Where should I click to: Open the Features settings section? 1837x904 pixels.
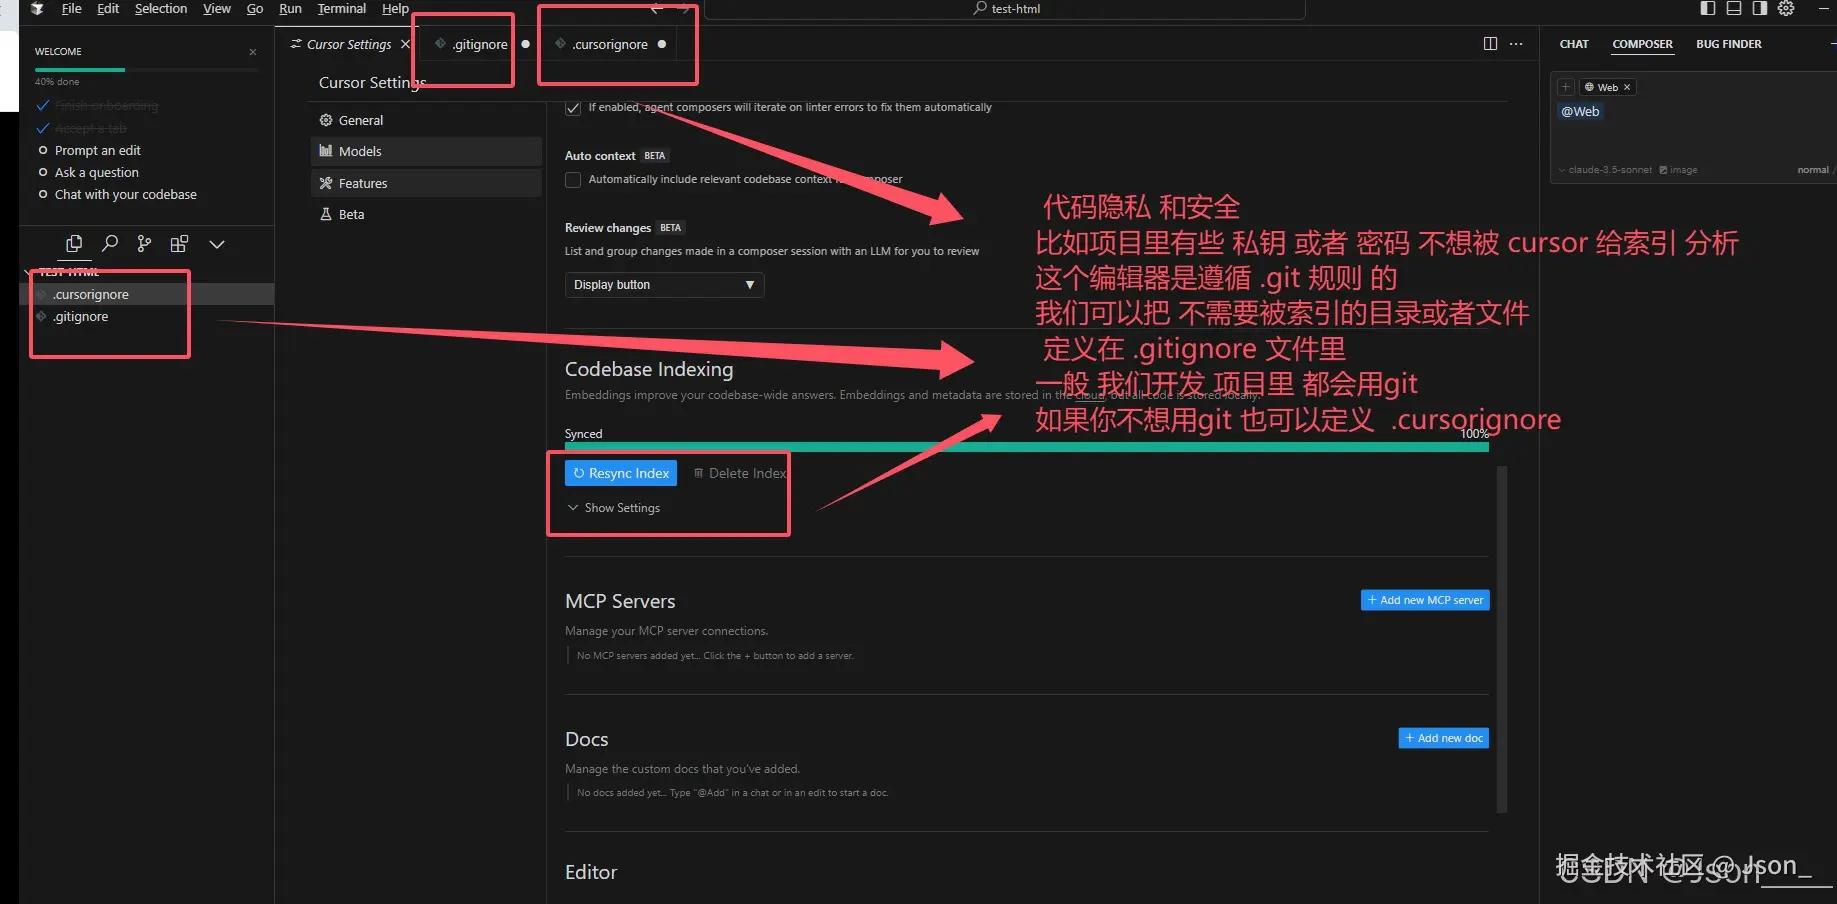point(427,183)
